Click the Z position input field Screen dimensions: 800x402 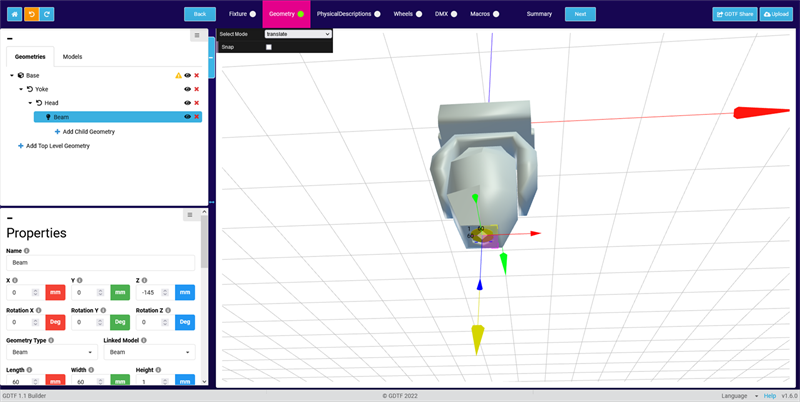pos(150,292)
